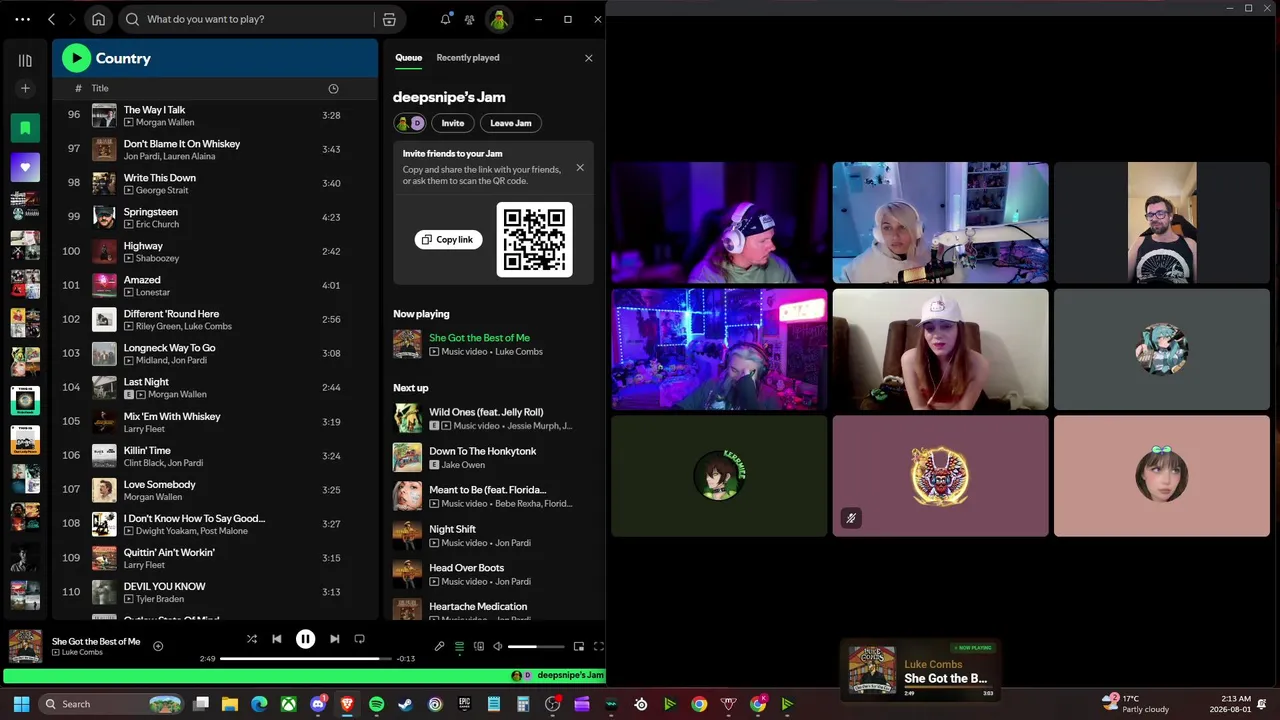This screenshot has height=720, width=1280.
Task: Create a new playlist with the plus button
Action: pos(25,88)
